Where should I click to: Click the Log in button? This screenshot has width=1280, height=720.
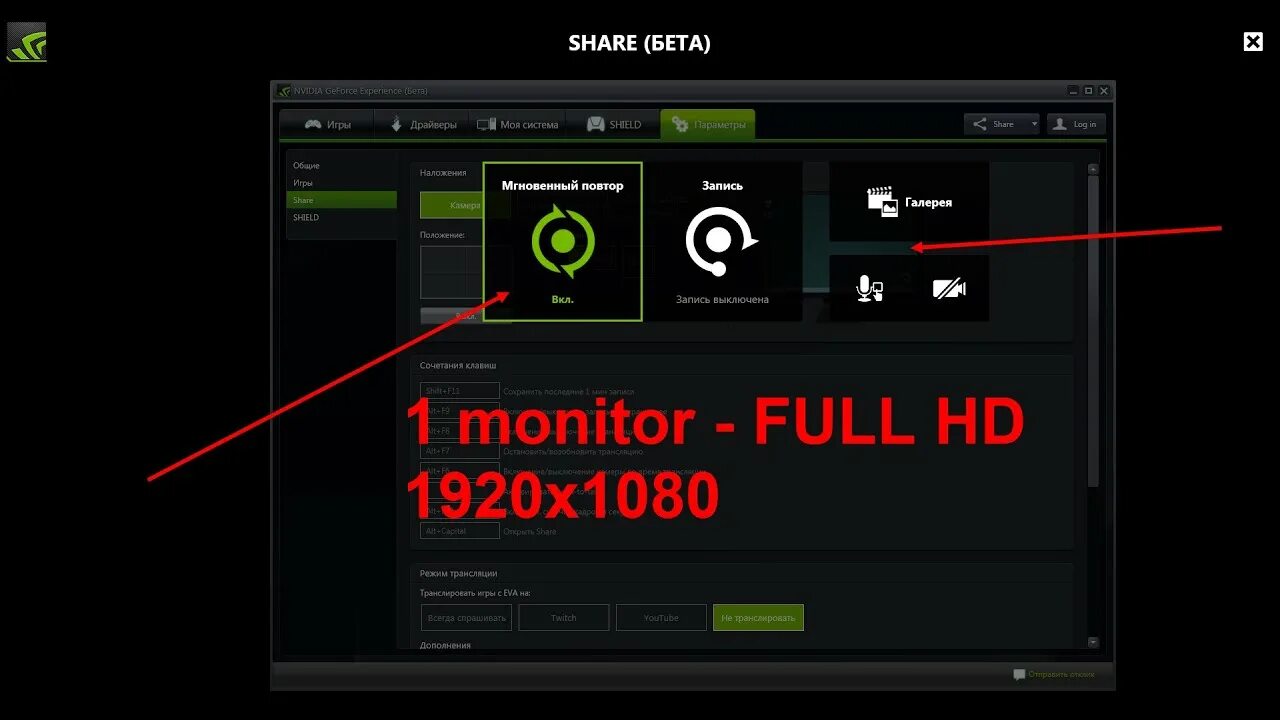(x=1076, y=124)
